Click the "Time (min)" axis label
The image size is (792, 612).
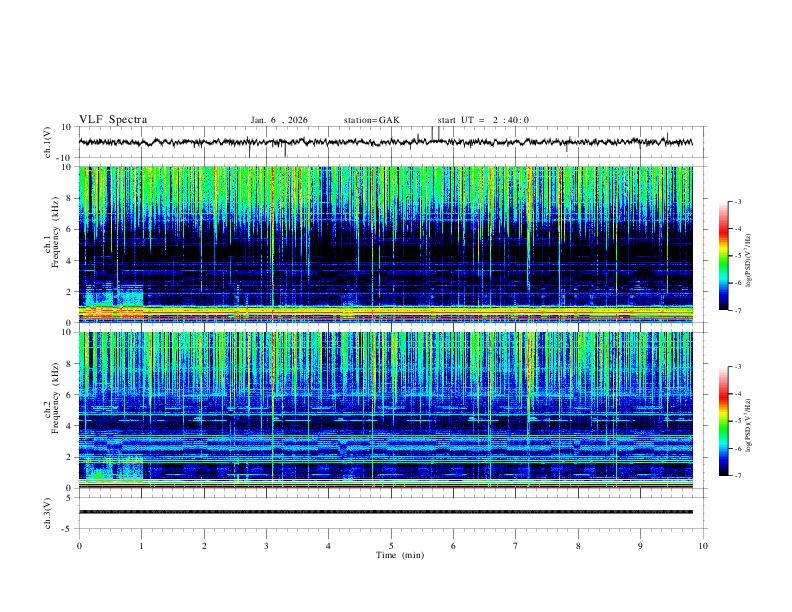(400, 555)
